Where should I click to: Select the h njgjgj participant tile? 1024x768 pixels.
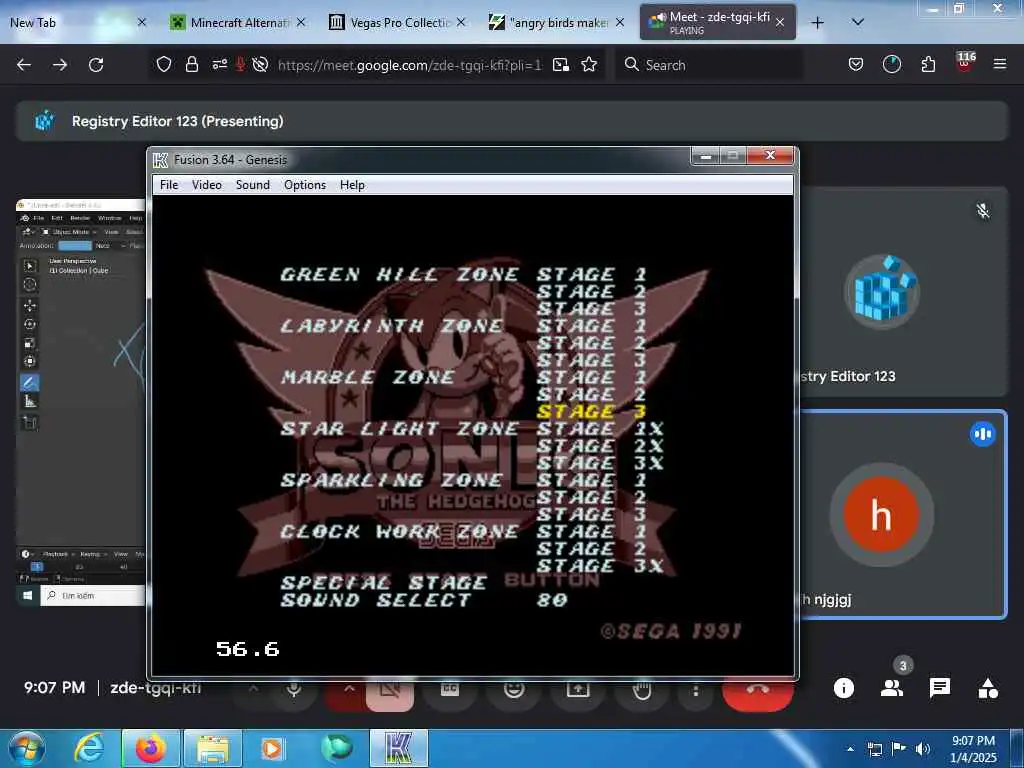pos(903,514)
